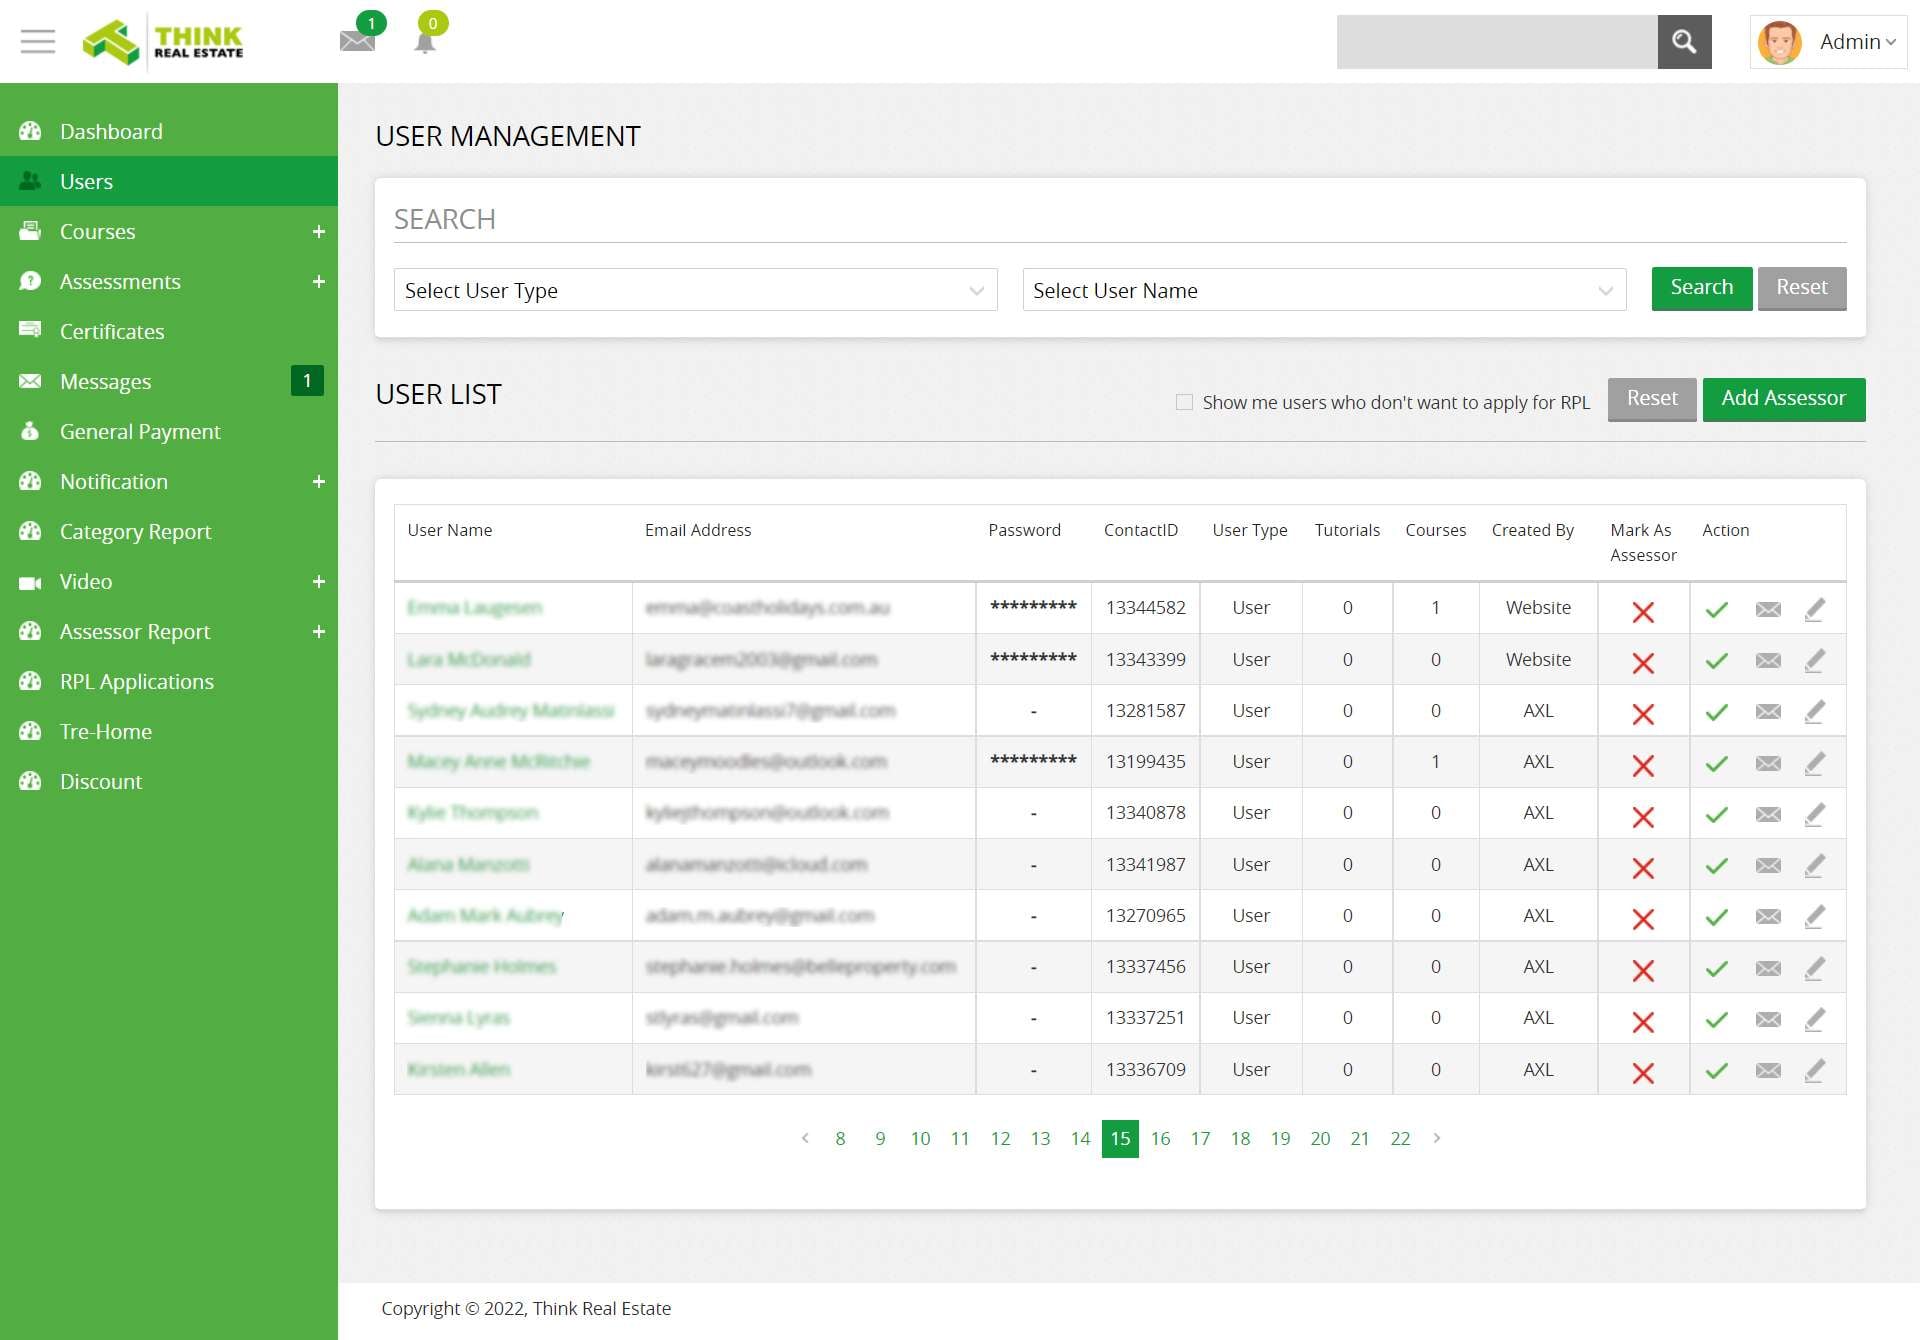Expand the Video sidebar submenu
This screenshot has height=1340, width=1920.
tap(318, 582)
